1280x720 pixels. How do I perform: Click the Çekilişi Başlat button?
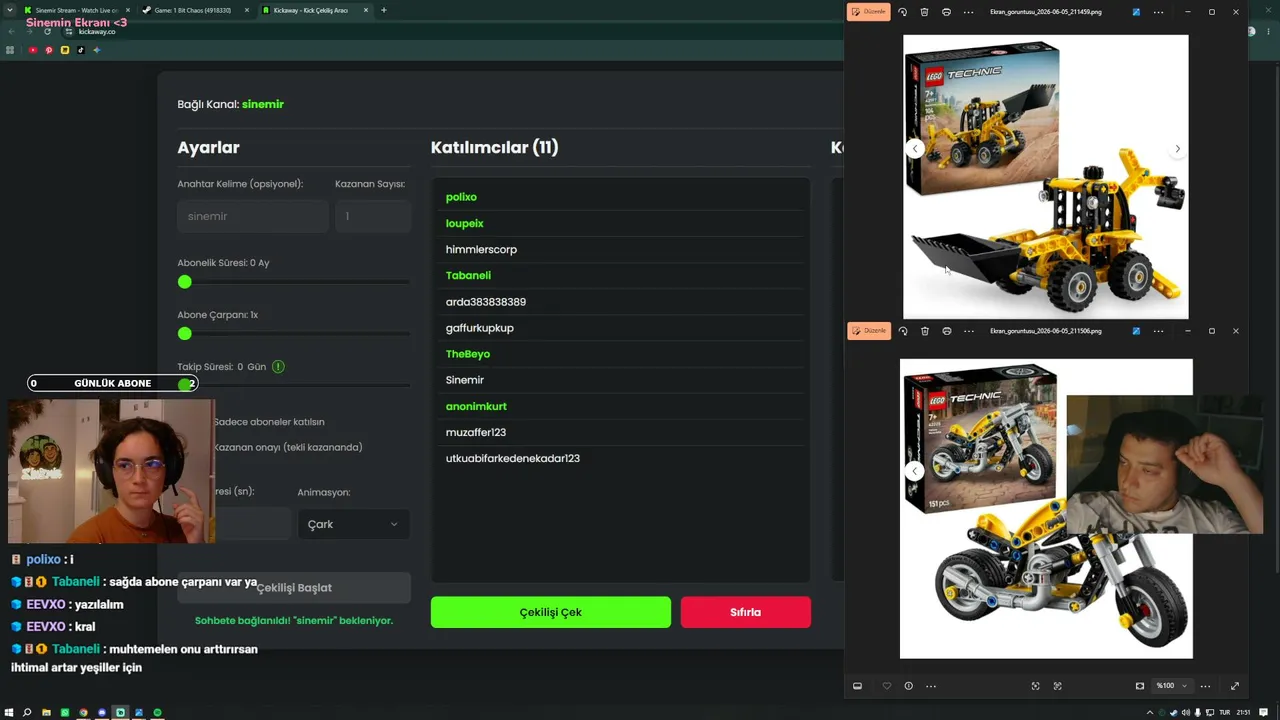coord(294,588)
